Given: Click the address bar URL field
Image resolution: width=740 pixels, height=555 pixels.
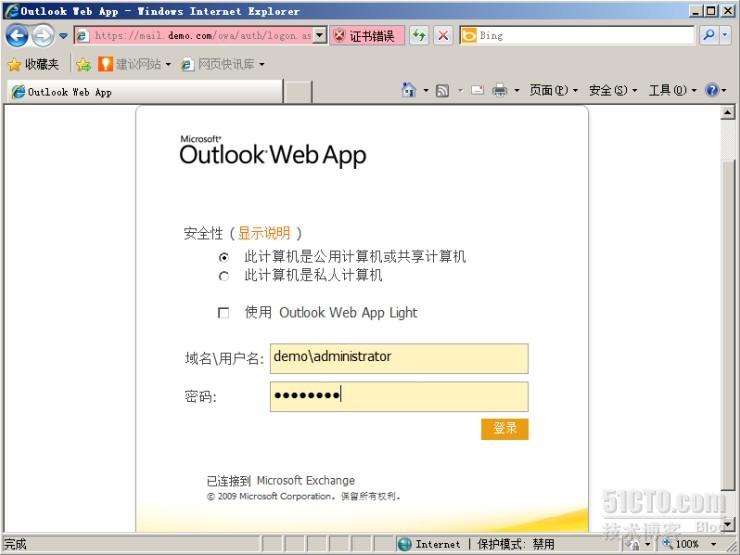Looking at the screenshot, I should [x=194, y=35].
